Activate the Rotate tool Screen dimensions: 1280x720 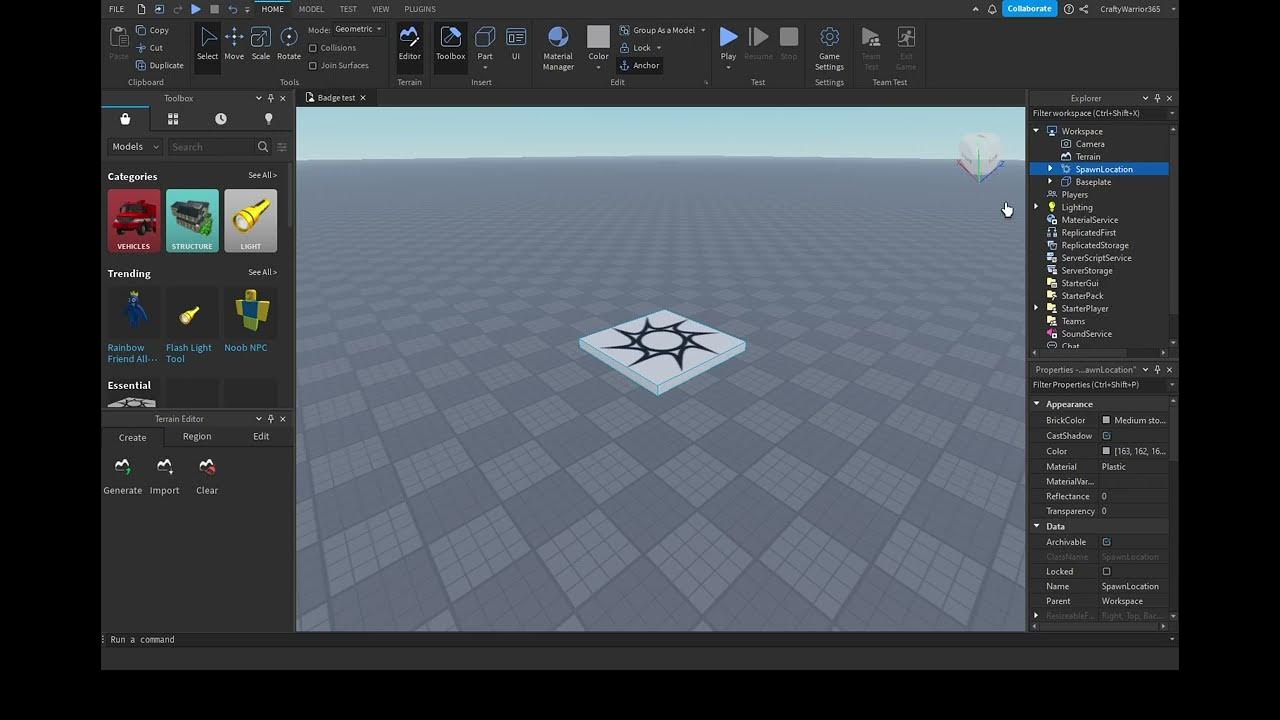289,44
